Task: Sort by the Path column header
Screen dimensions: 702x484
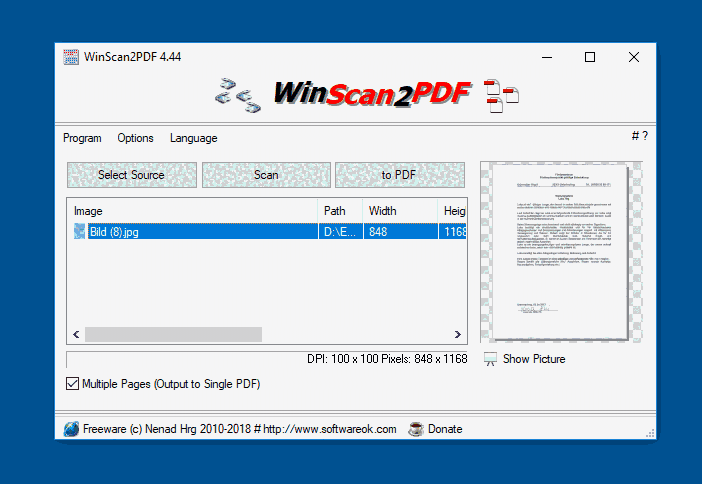Action: click(340, 211)
